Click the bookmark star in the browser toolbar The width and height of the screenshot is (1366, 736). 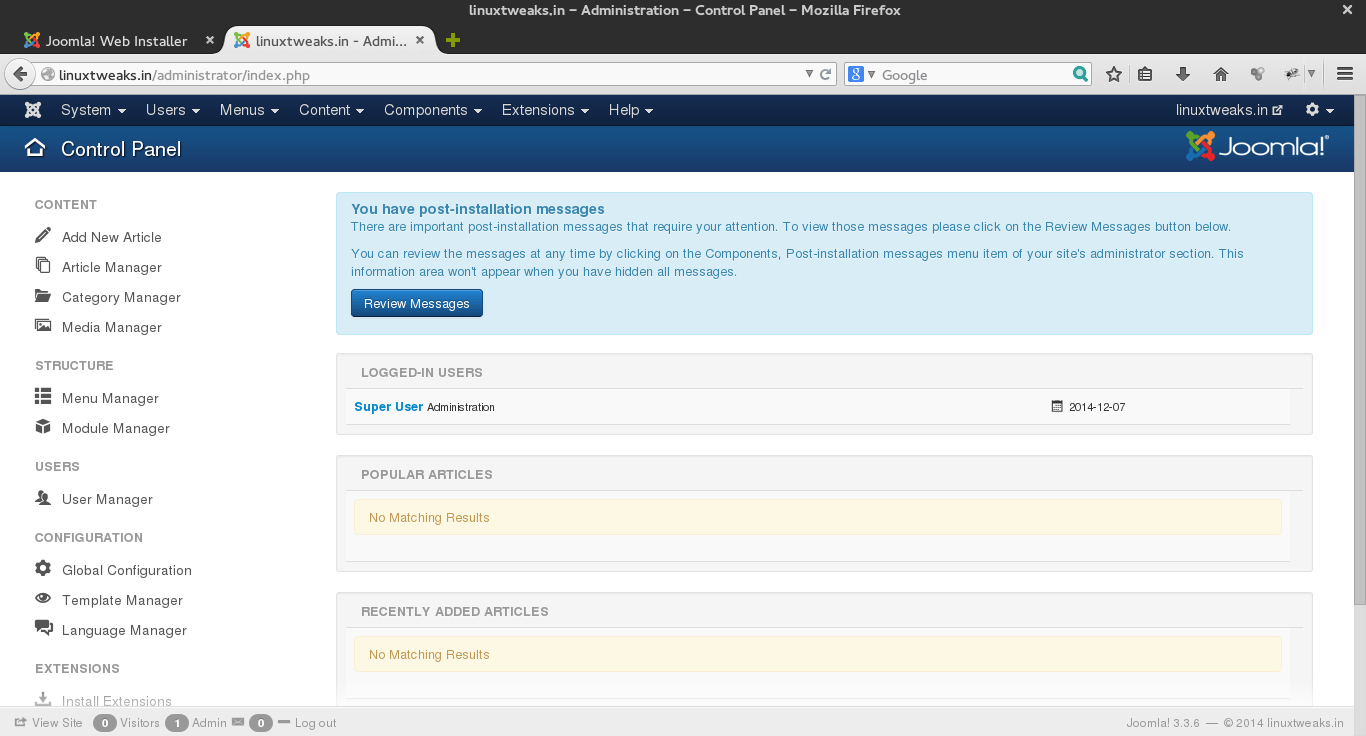[x=1113, y=73]
